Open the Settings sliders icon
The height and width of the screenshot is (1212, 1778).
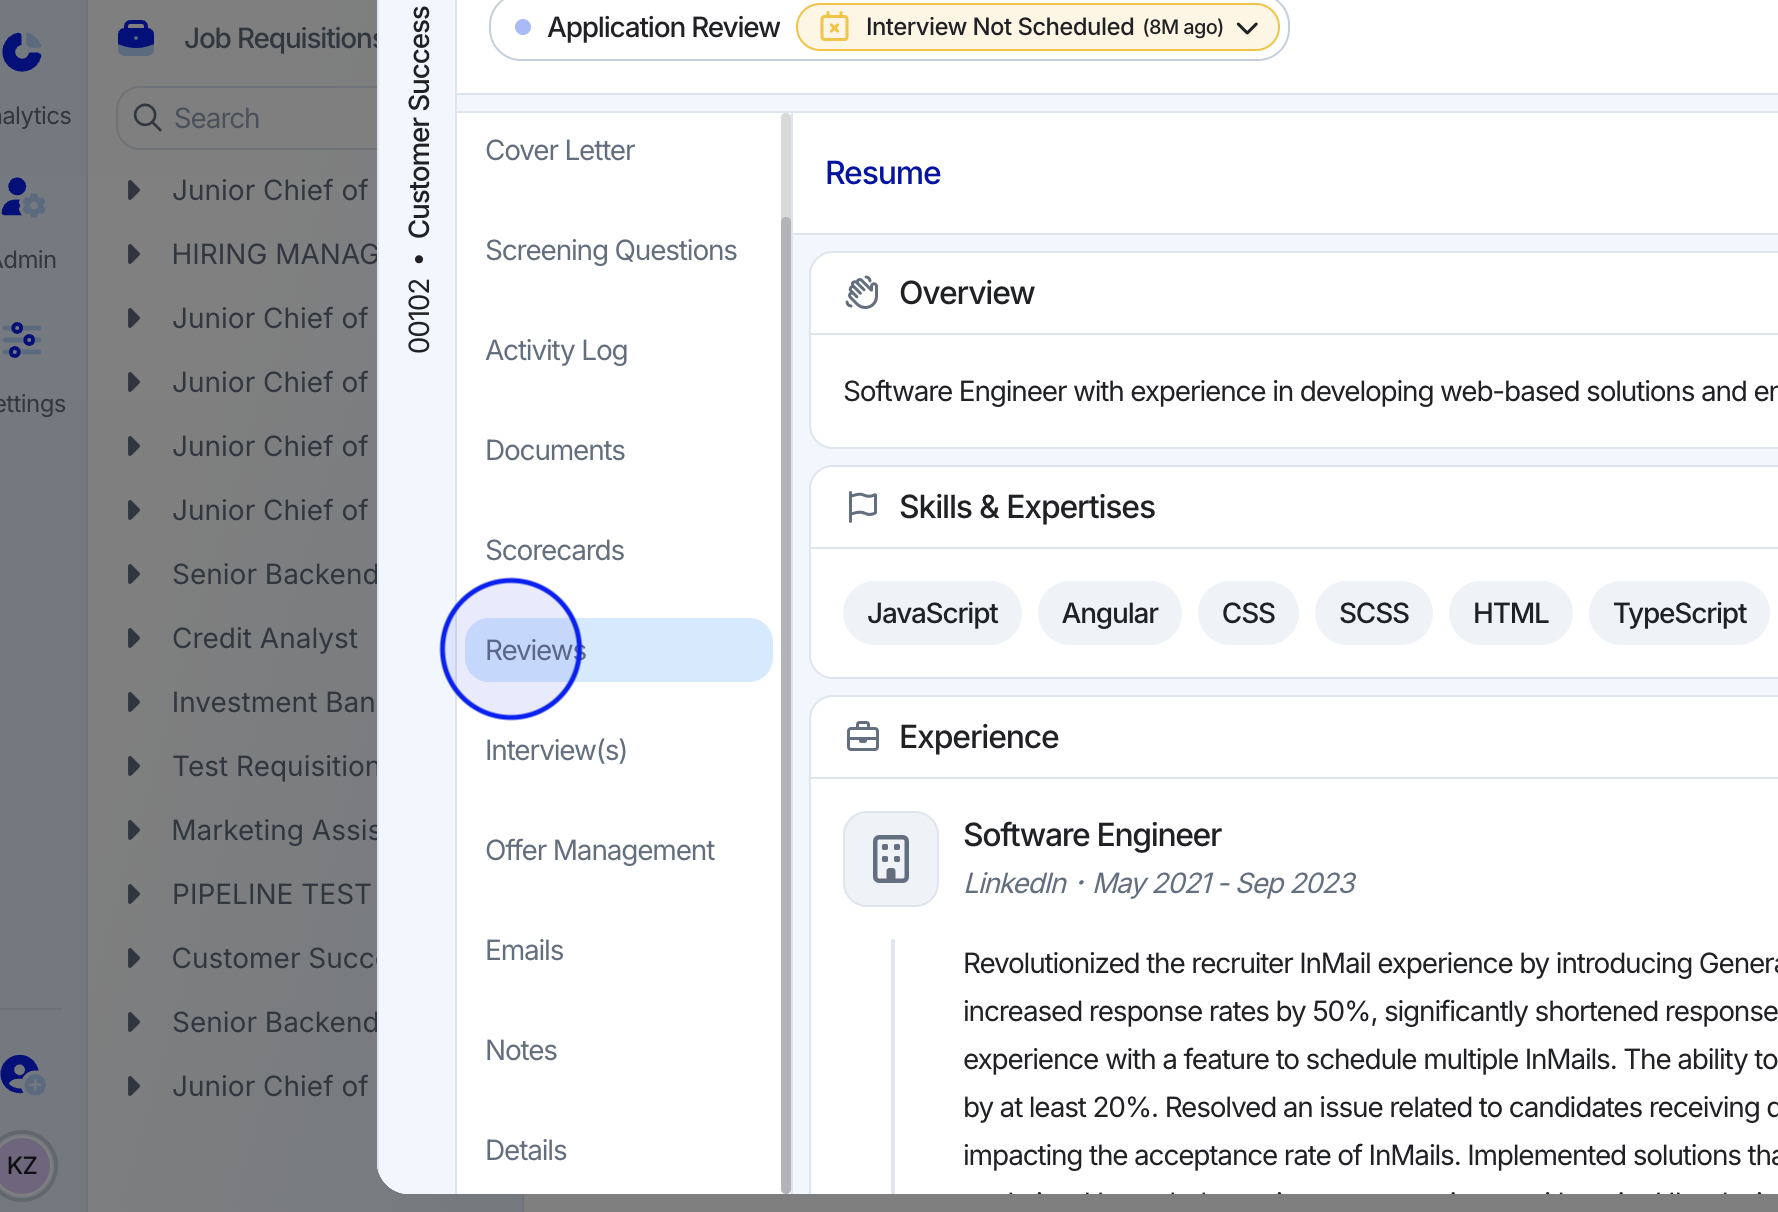coord(22,340)
